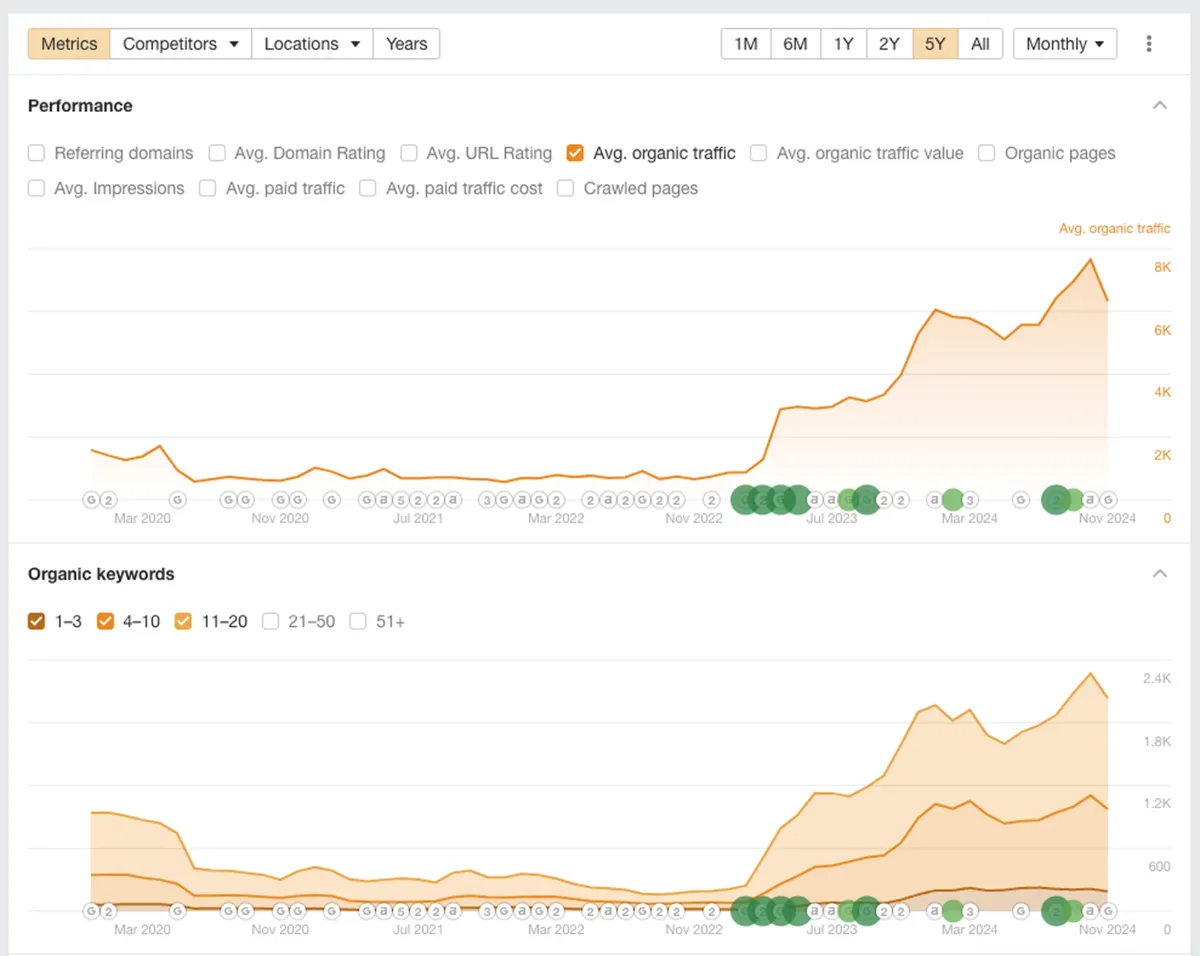Click largest dark green marker near Nov 2024 in Performance chart
Image resolution: width=1200 pixels, height=956 pixels.
(1056, 499)
